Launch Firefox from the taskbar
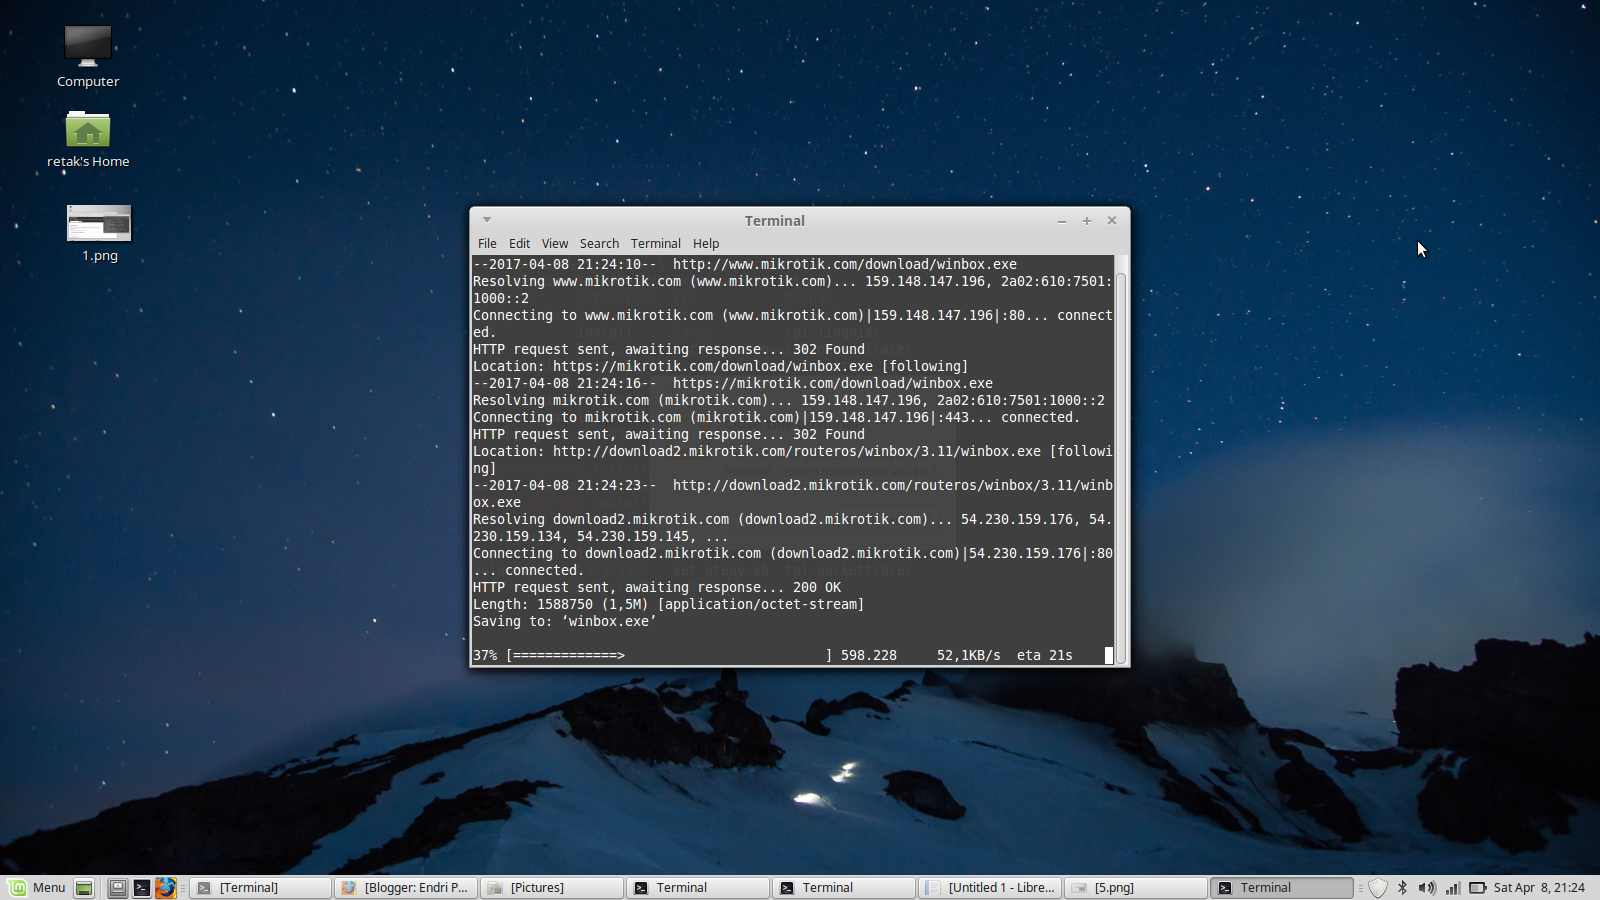This screenshot has width=1600, height=900. tap(166, 887)
